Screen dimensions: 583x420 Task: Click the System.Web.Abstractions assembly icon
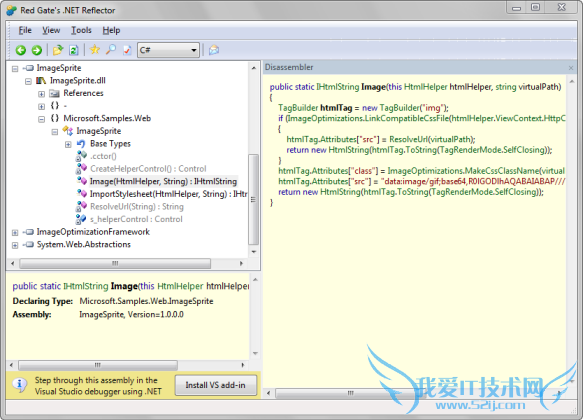pos(28,245)
